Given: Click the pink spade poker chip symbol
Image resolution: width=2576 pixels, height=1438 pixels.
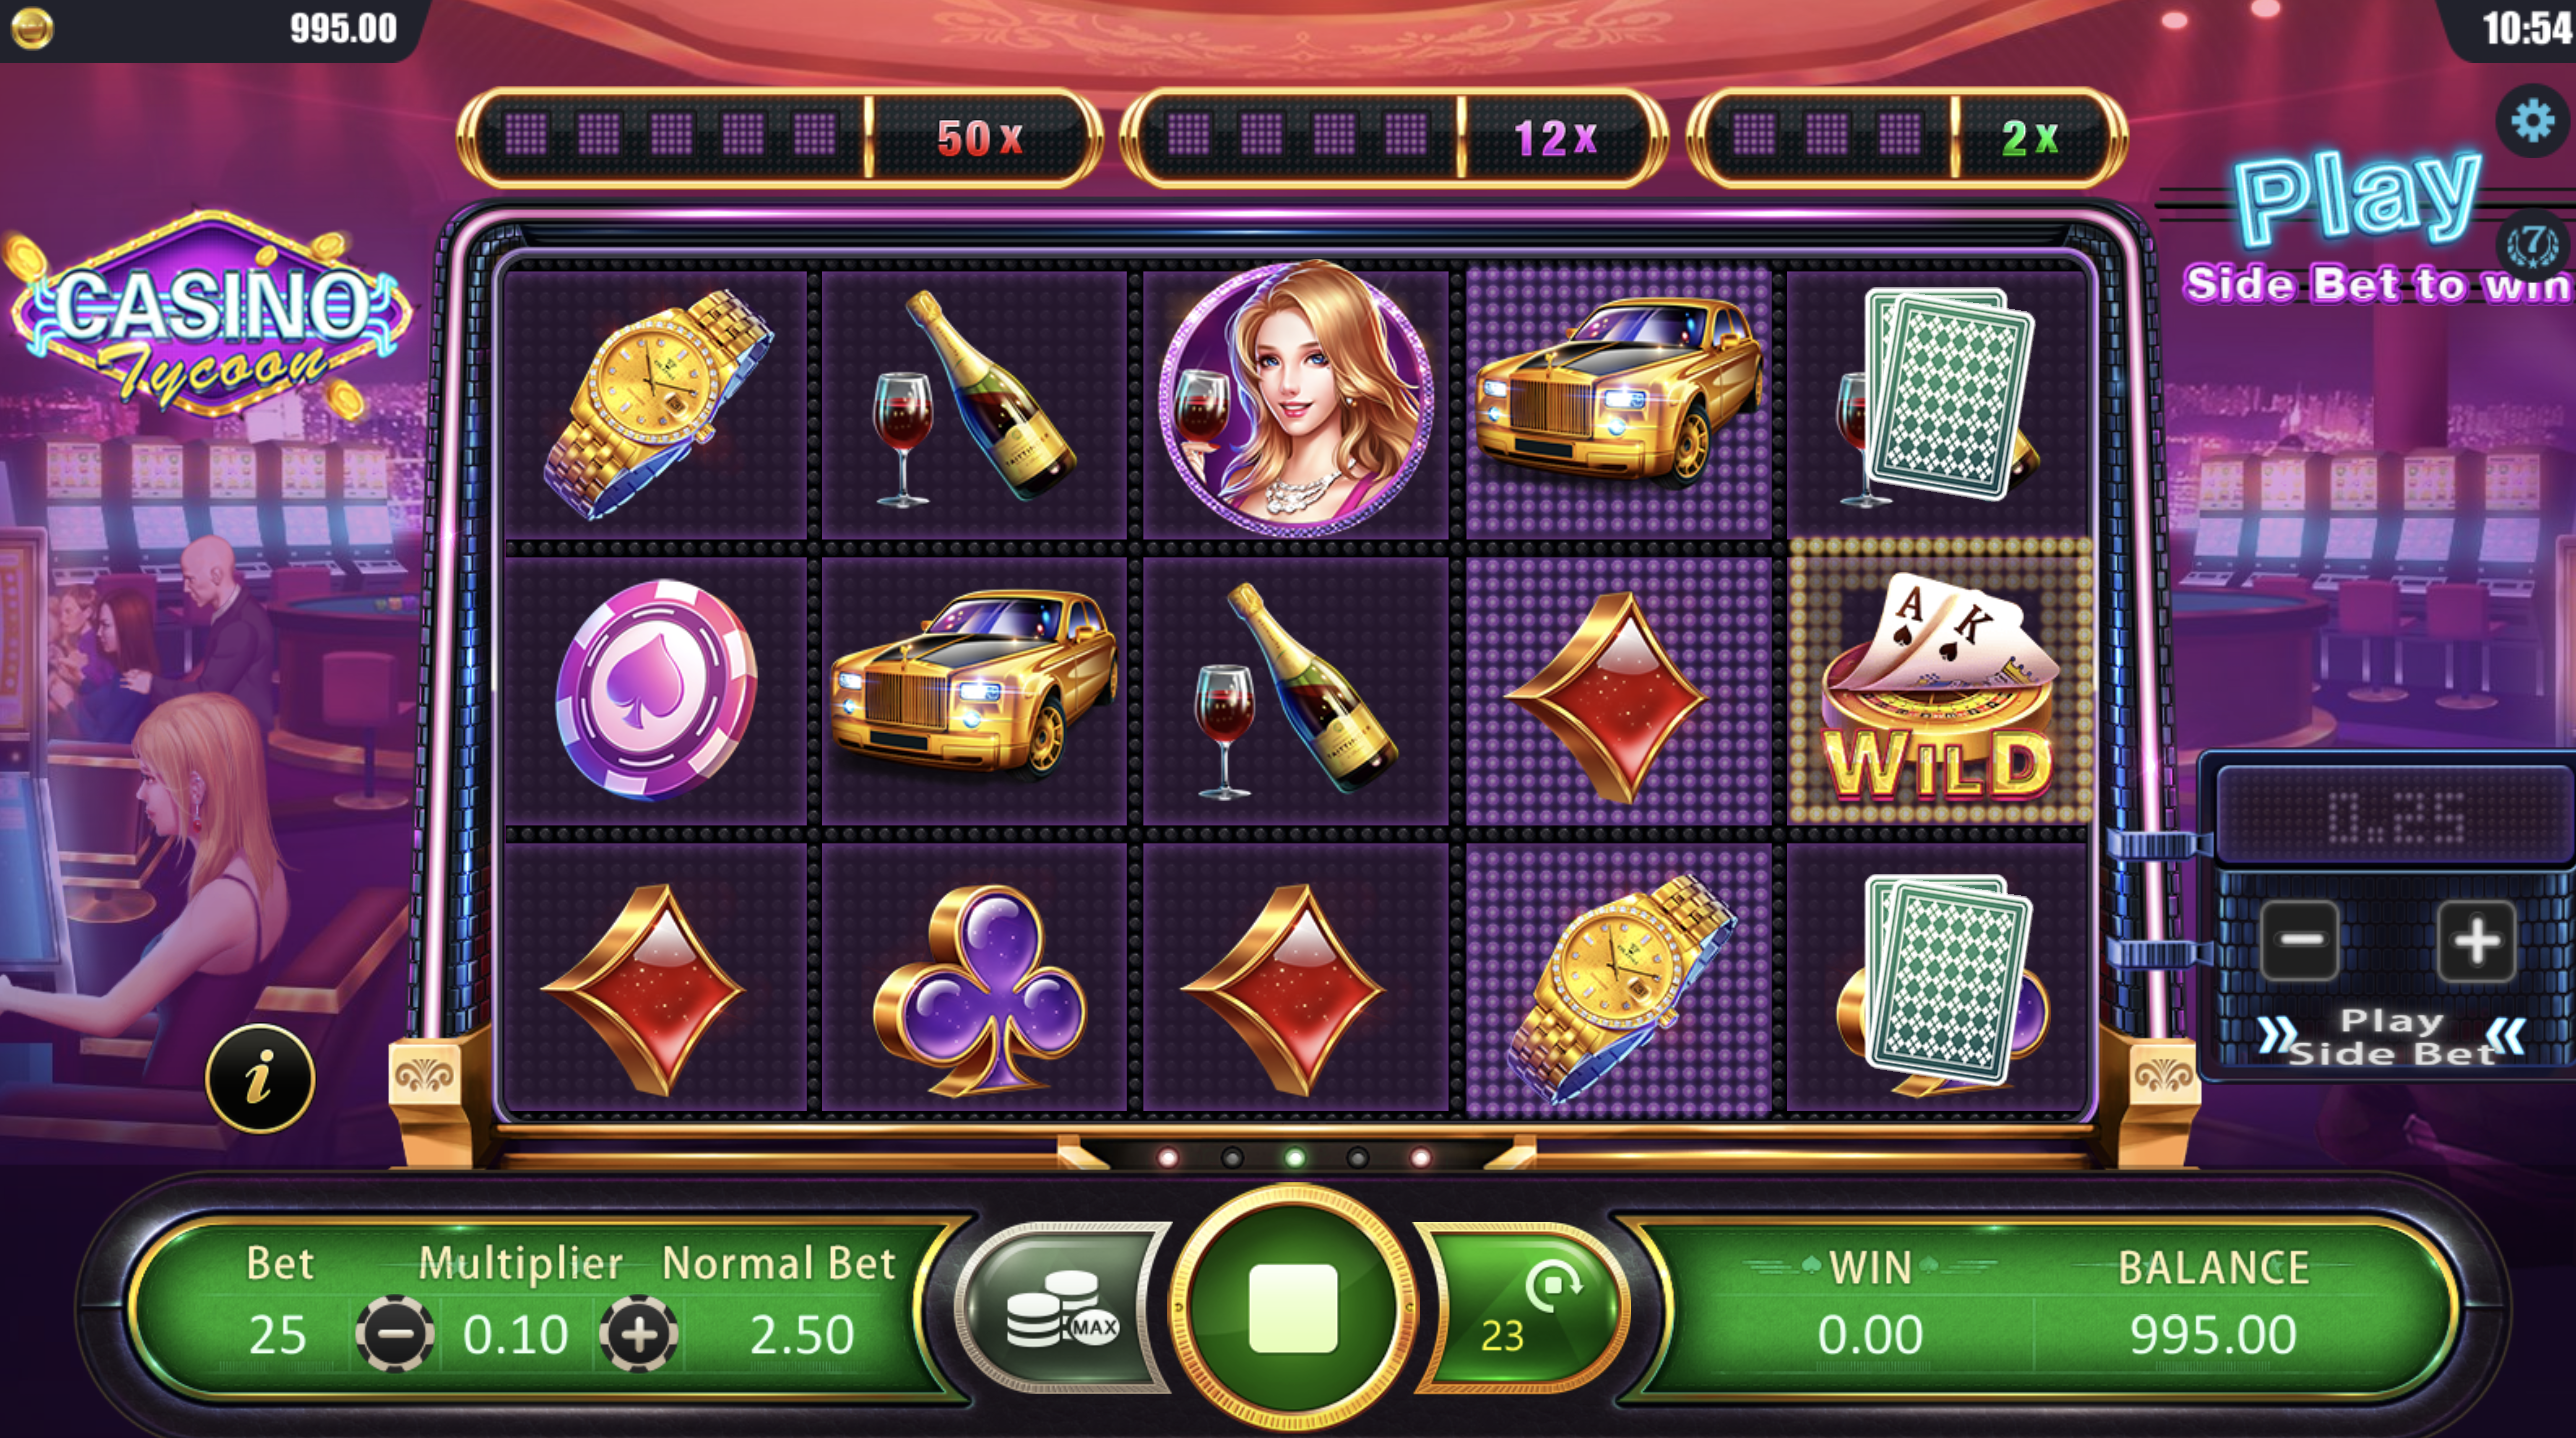Looking at the screenshot, I should pos(656,690).
